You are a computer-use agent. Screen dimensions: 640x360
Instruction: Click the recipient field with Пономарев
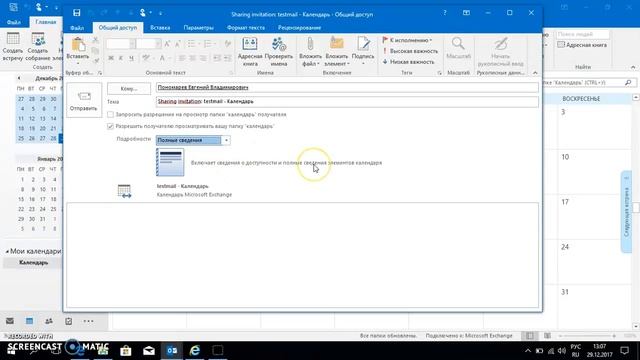[347, 87]
